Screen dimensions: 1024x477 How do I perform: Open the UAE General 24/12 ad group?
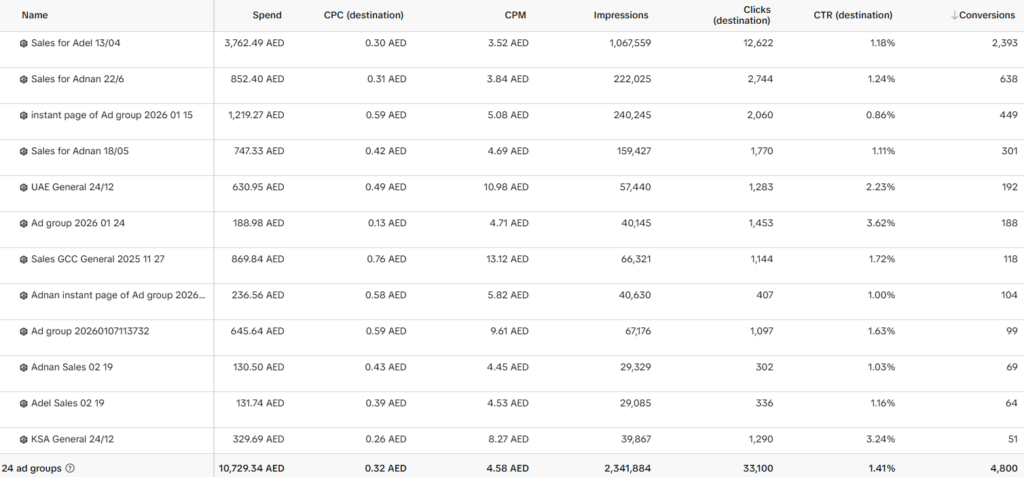pyautogui.click(x=72, y=187)
